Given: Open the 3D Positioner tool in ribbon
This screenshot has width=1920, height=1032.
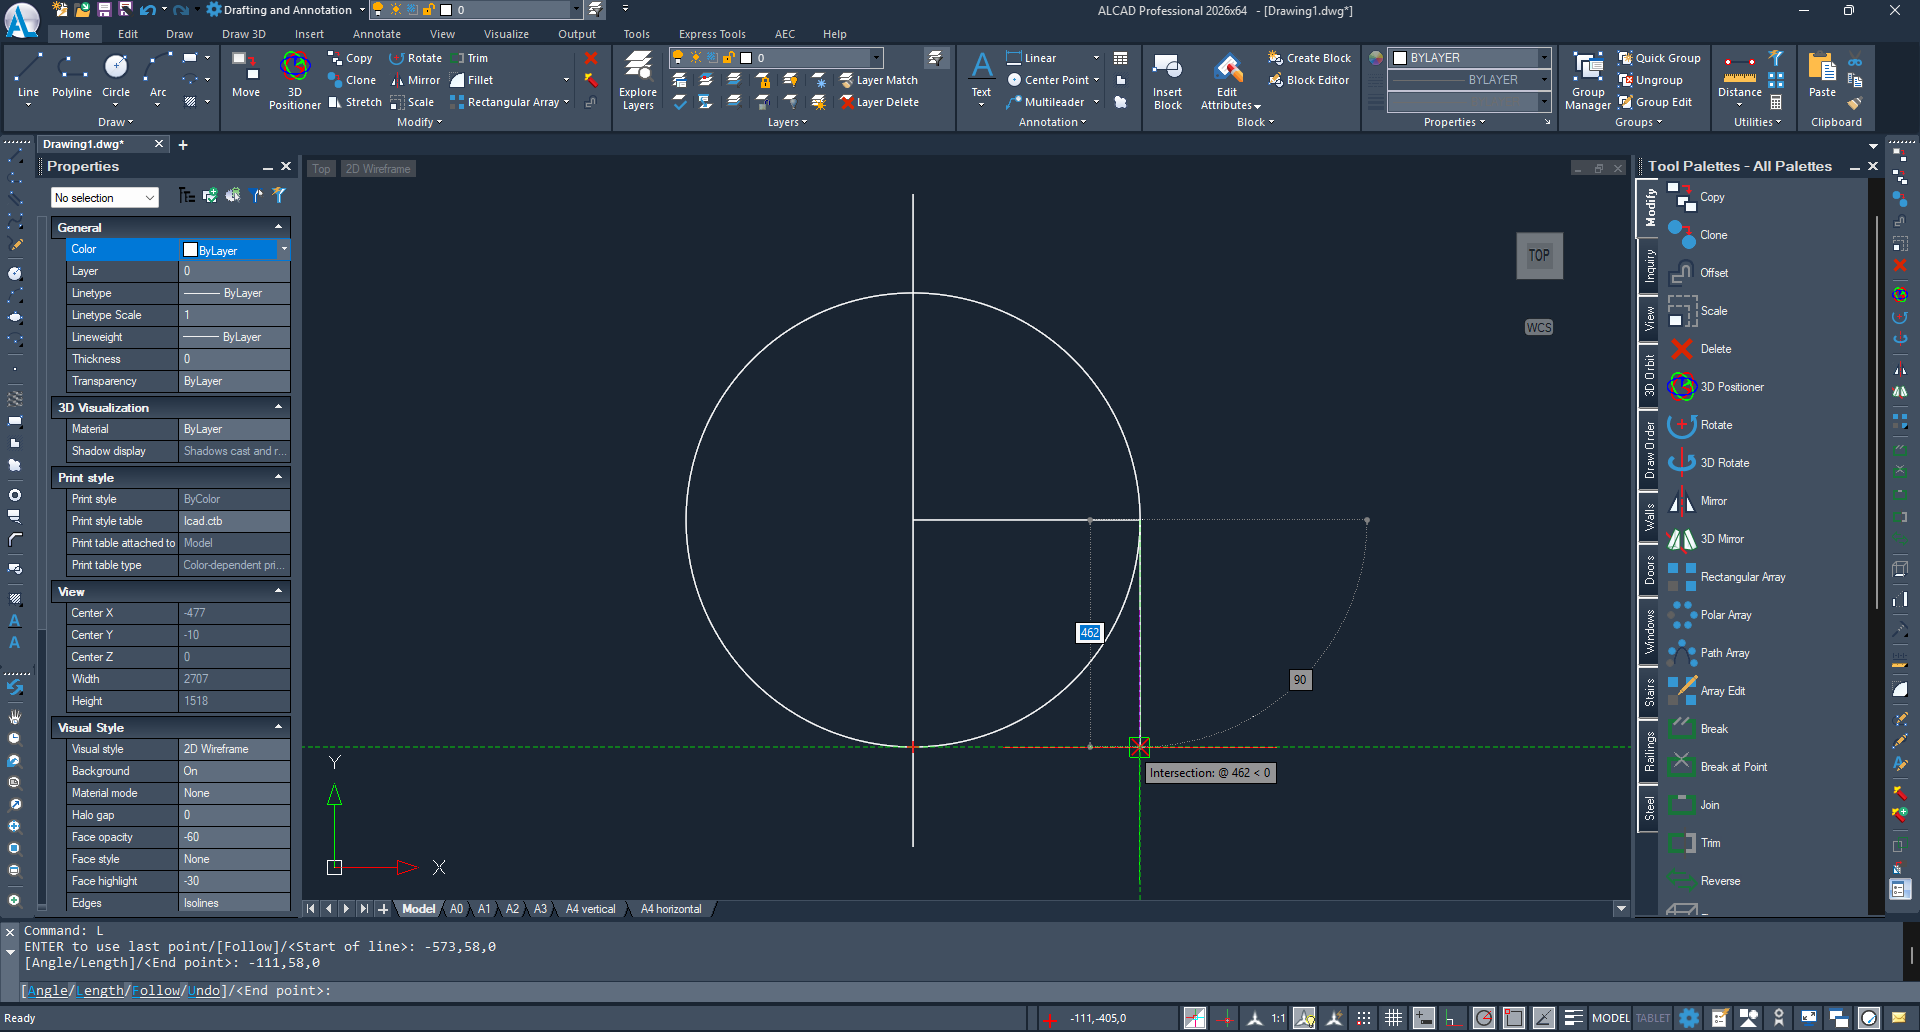Looking at the screenshot, I should [294, 78].
